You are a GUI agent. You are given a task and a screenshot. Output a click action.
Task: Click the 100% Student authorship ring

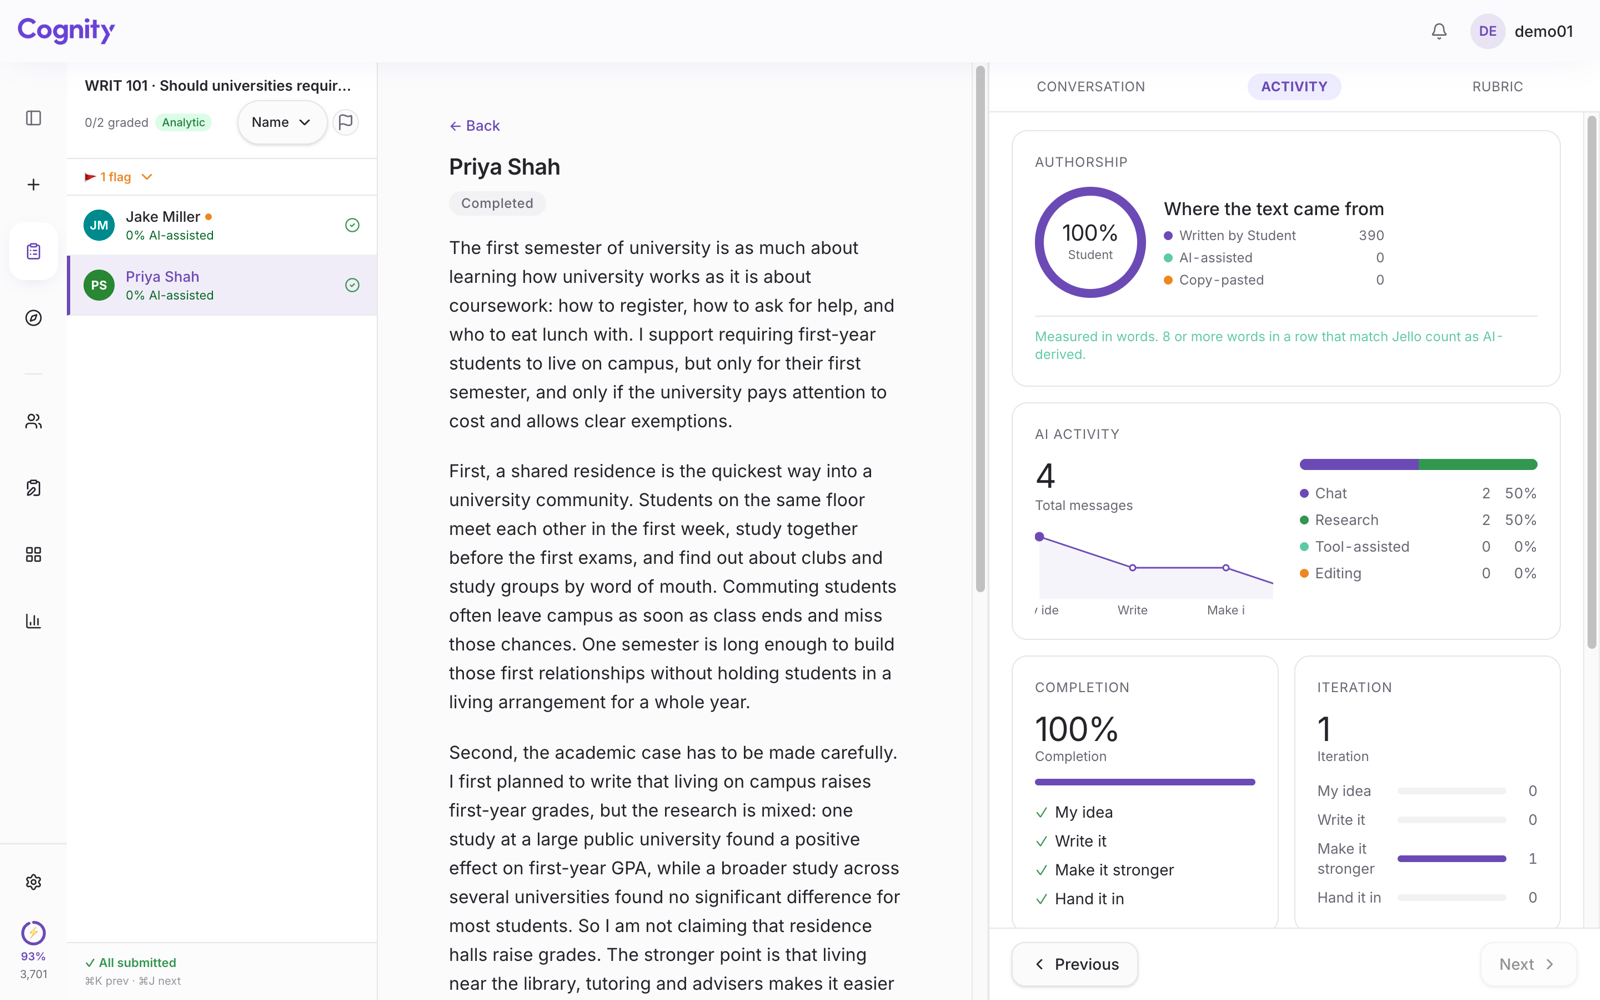tap(1090, 242)
